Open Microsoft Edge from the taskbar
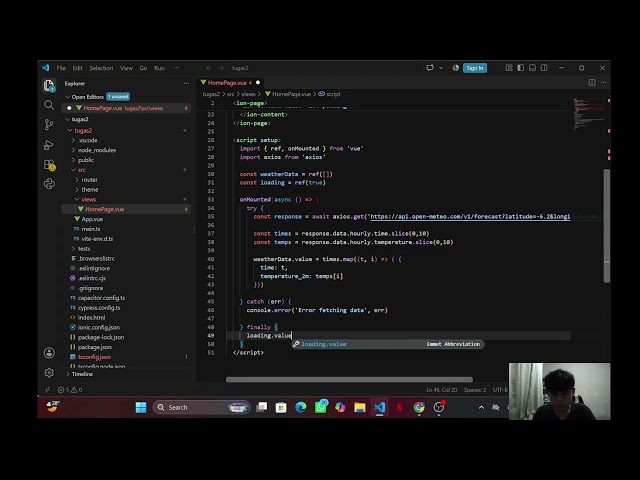This screenshot has height=480, width=640. click(x=301, y=407)
